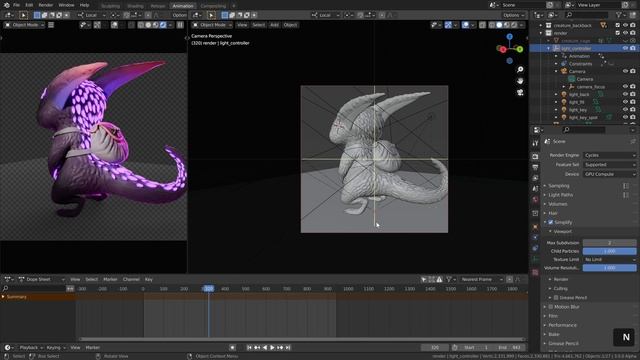This screenshot has width=640, height=360.
Task: Select the Camera object in outliner
Action: (x=577, y=71)
